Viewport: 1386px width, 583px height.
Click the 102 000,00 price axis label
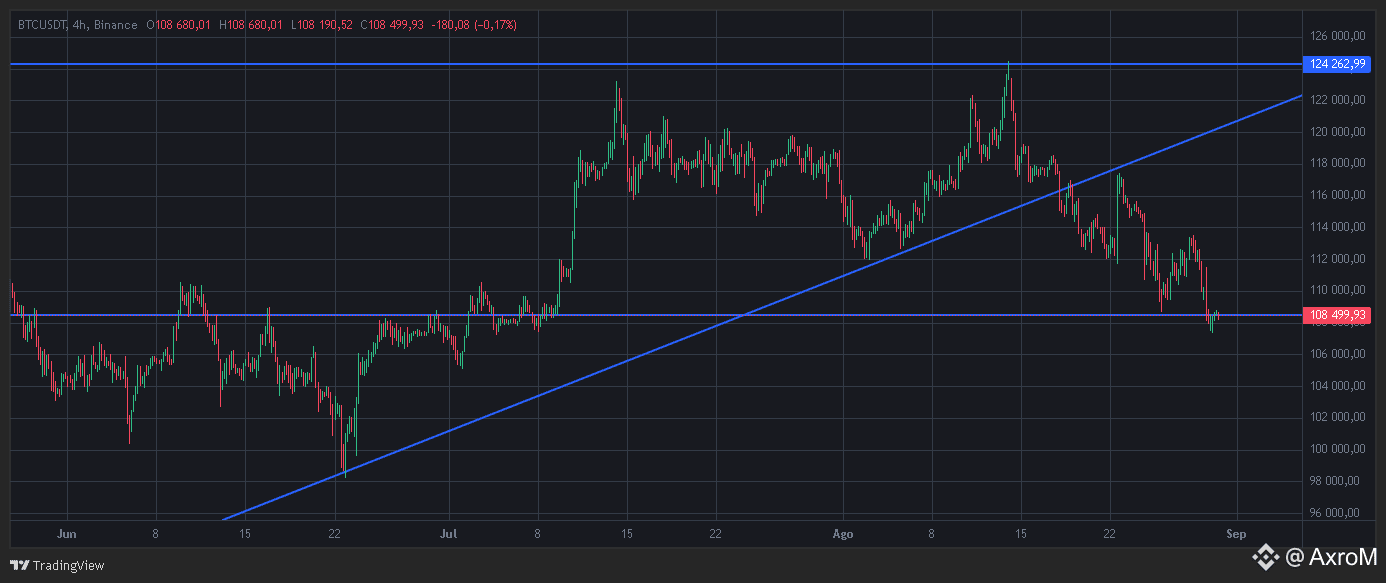pyautogui.click(x=1337, y=418)
